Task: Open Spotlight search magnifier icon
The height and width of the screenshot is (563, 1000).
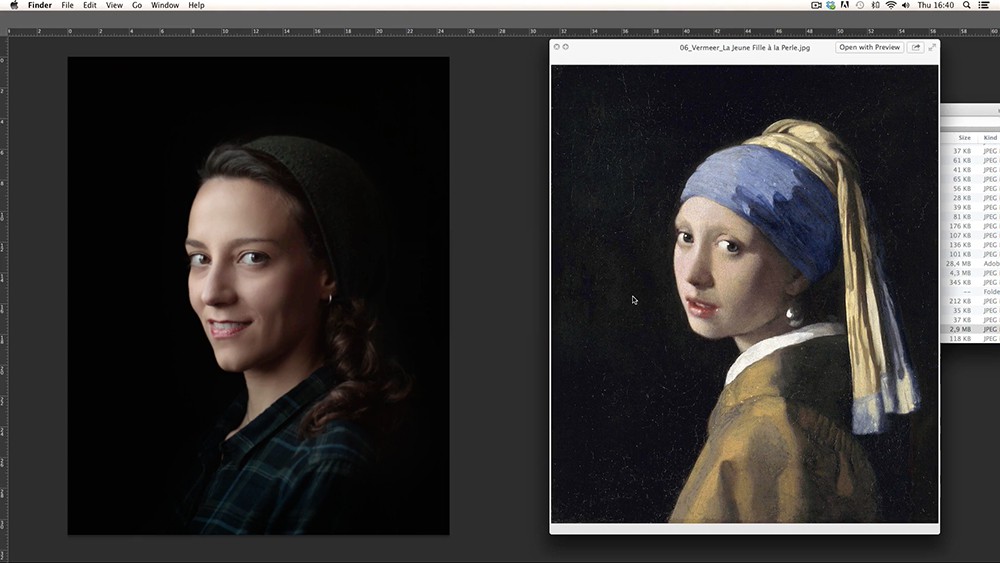Action: (x=967, y=5)
